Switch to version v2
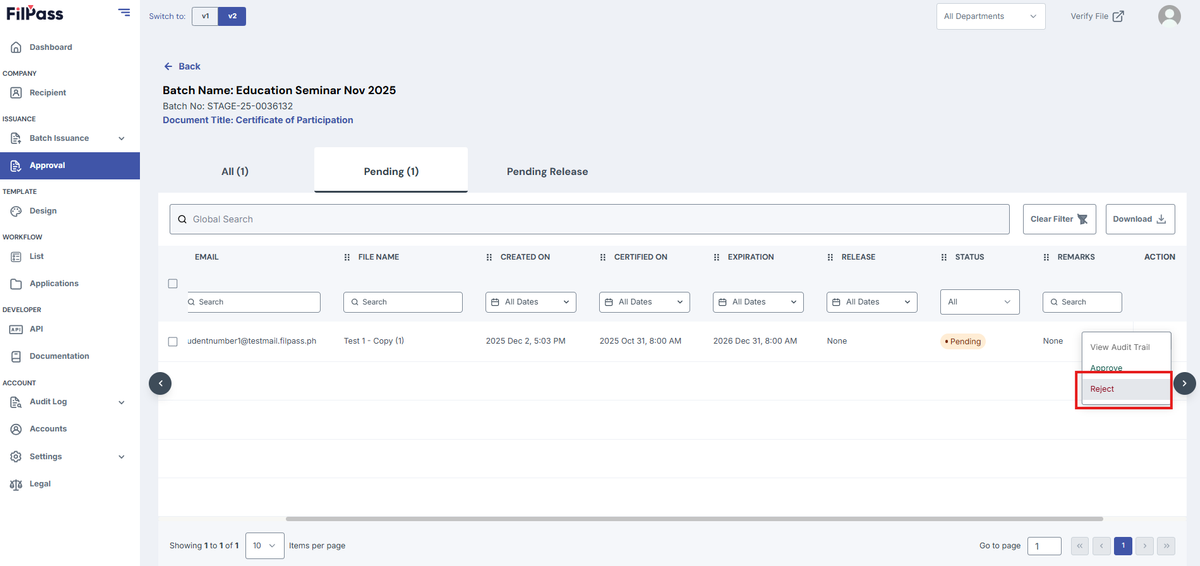Viewport: 1200px width, 566px height. tap(232, 16)
